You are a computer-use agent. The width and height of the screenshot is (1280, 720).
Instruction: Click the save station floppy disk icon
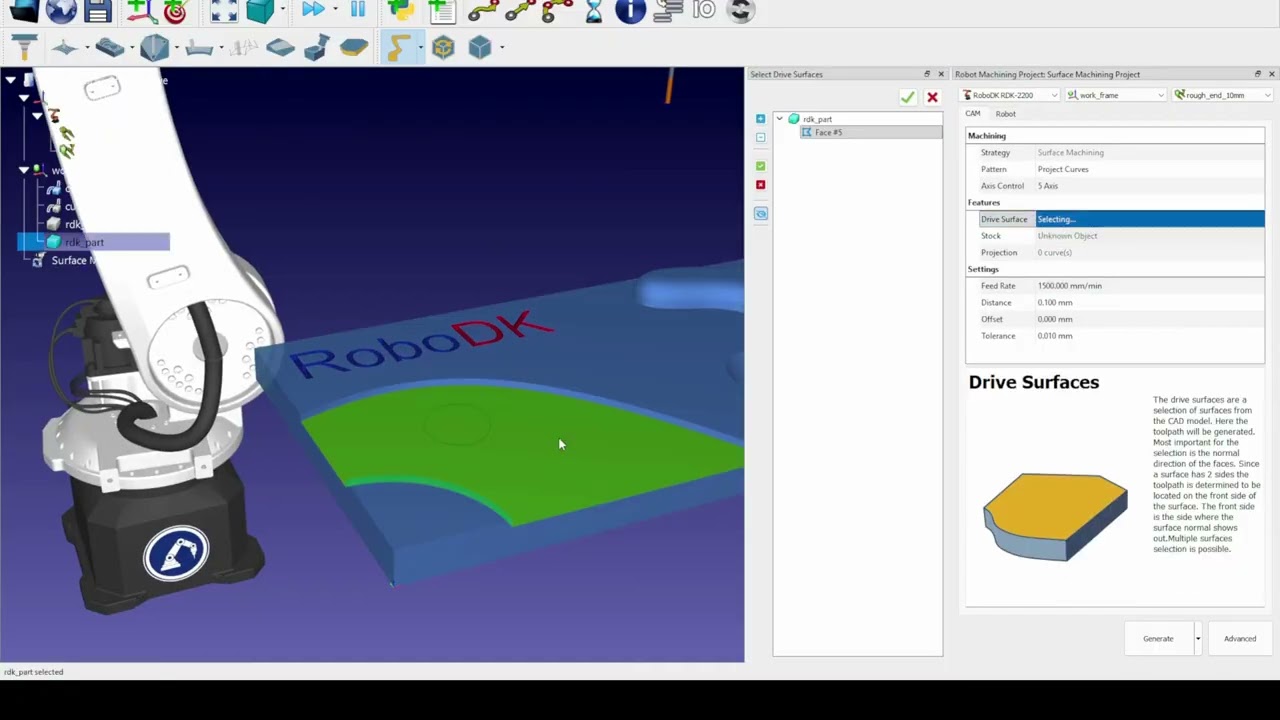[98, 11]
